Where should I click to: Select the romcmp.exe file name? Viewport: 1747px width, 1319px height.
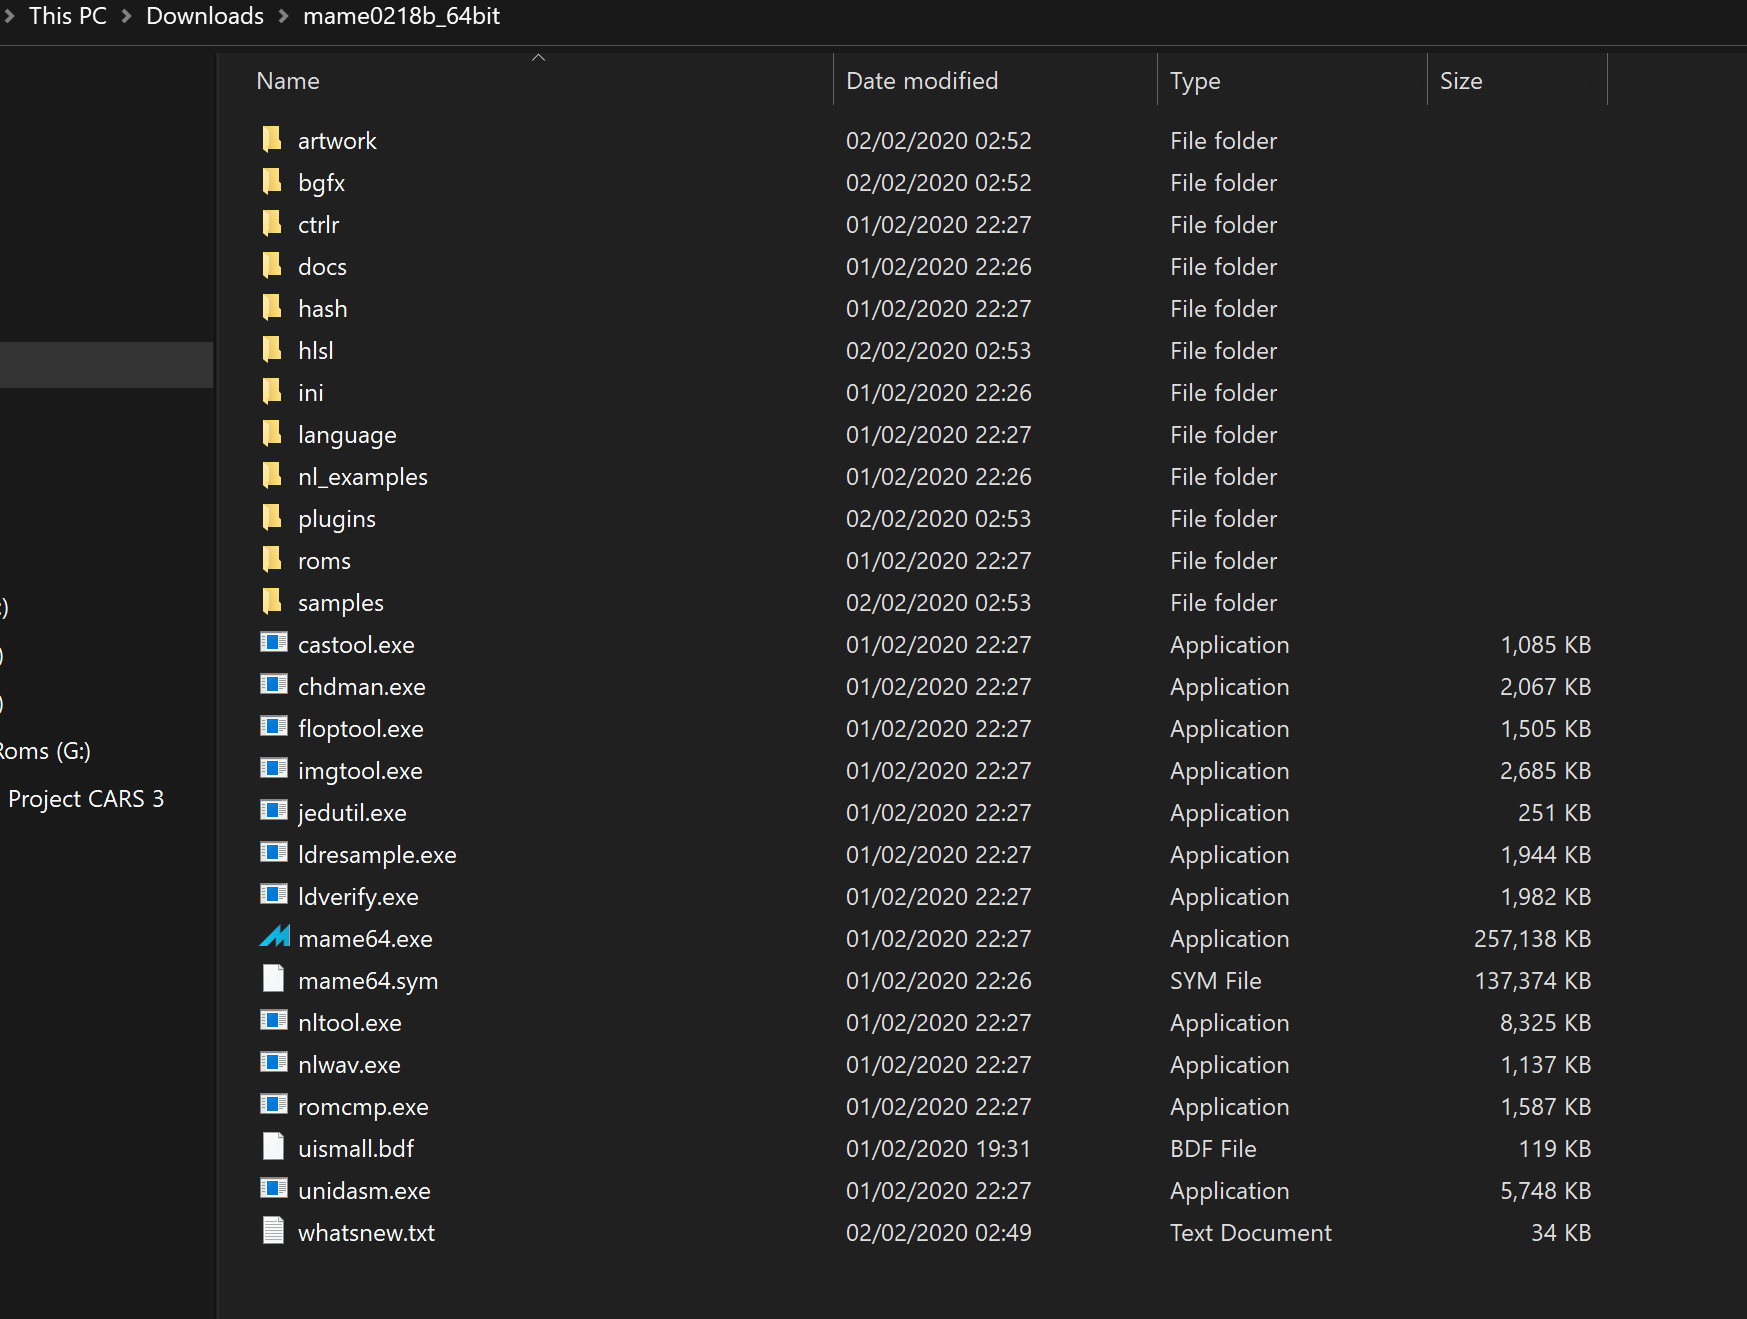[x=363, y=1107]
